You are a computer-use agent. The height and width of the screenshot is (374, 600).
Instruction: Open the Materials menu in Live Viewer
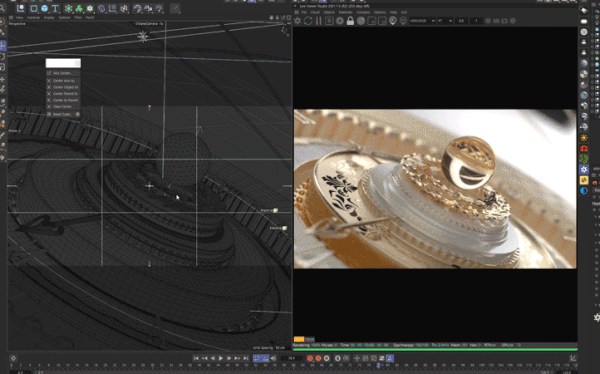(x=345, y=12)
